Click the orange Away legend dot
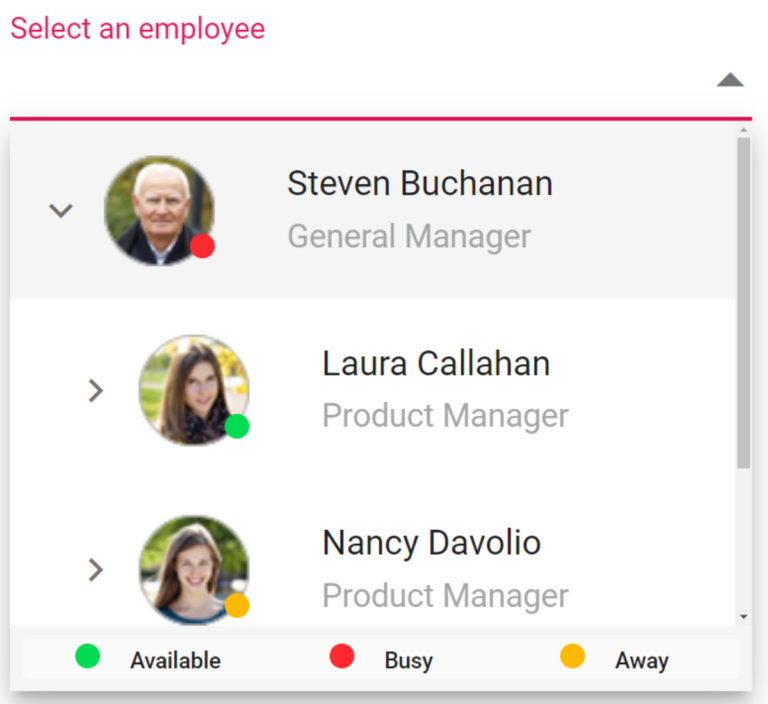The image size is (768, 704). click(572, 657)
